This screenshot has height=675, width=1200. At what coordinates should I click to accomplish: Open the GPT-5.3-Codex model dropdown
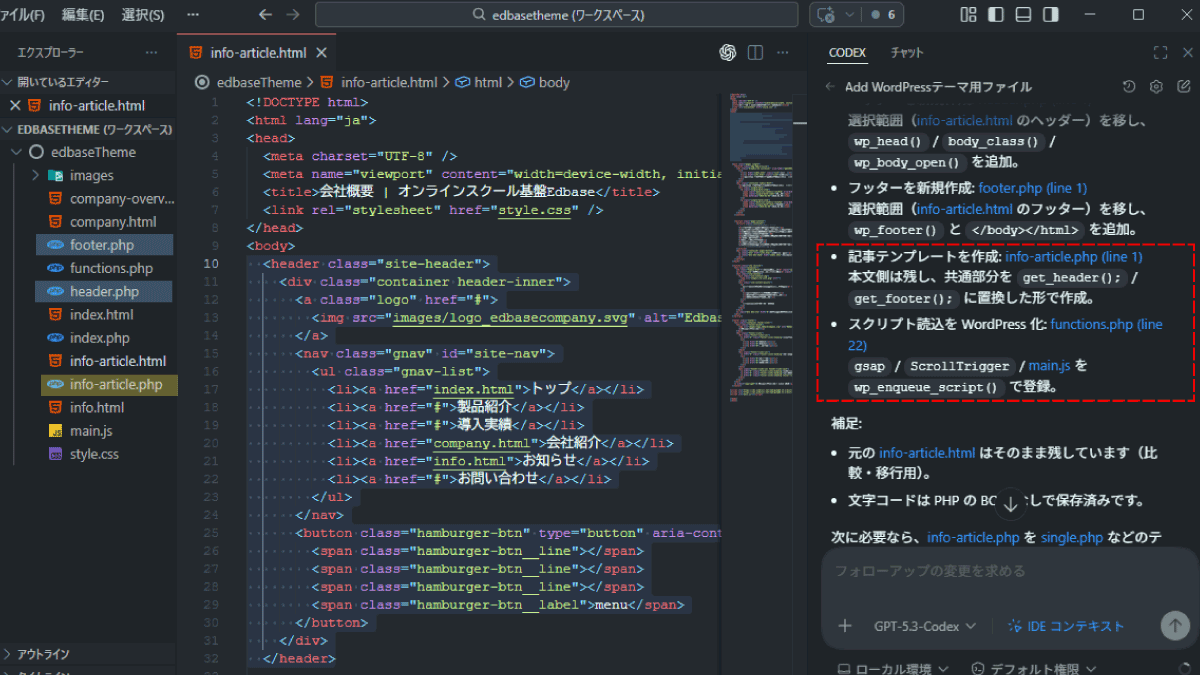[924, 626]
